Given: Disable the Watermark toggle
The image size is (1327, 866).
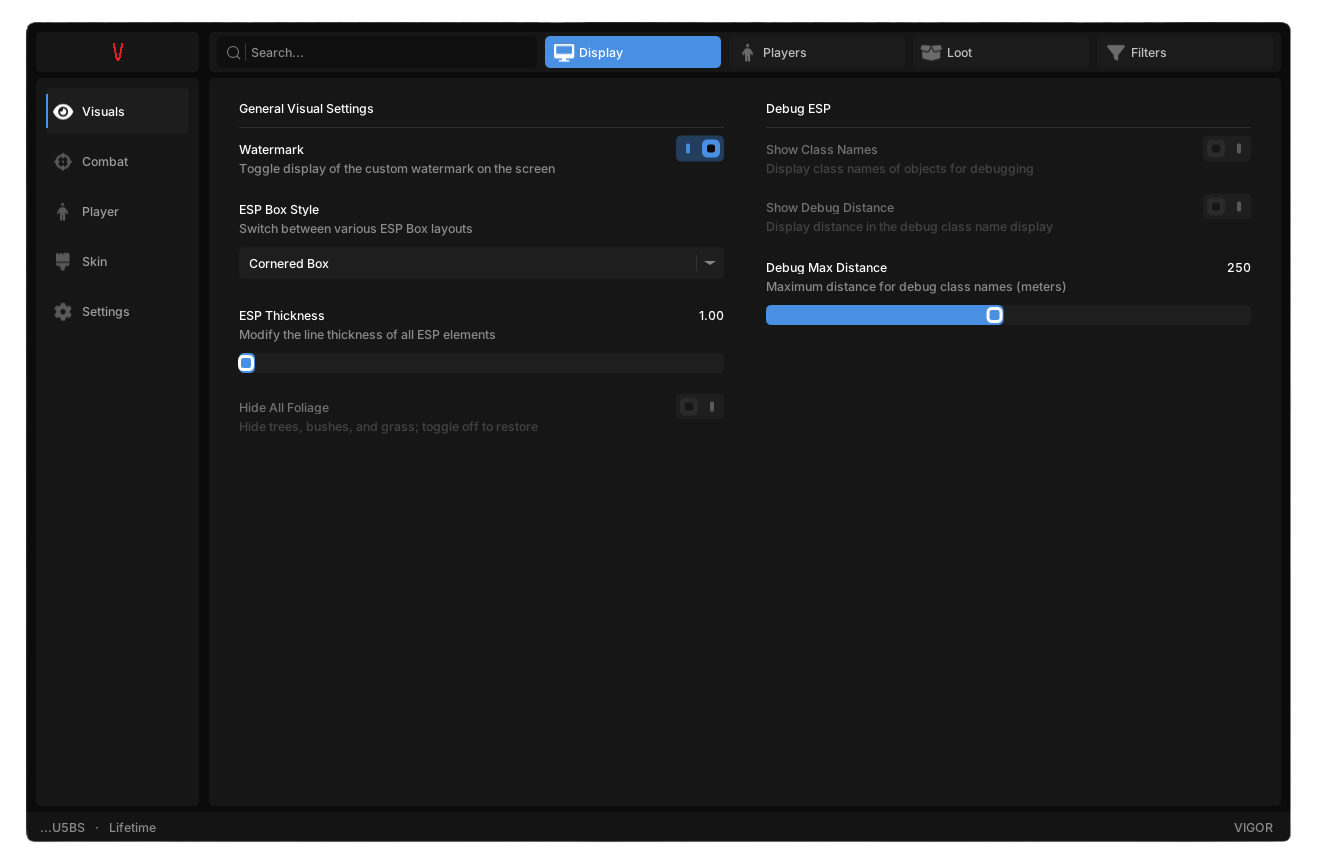Looking at the screenshot, I should point(700,149).
